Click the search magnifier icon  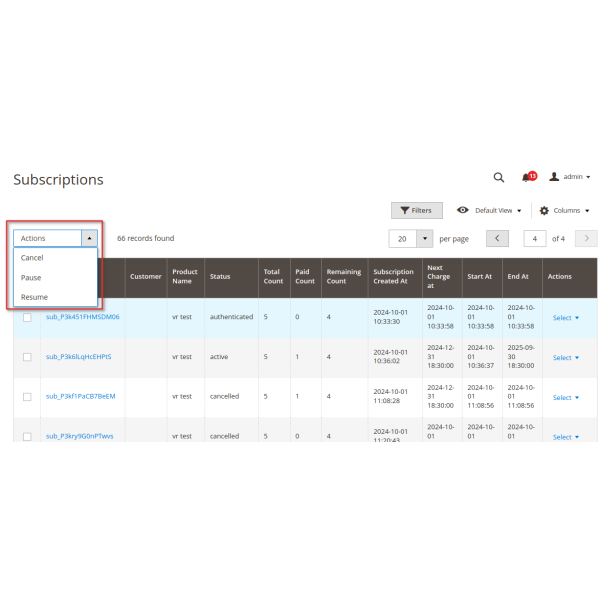pos(498,177)
